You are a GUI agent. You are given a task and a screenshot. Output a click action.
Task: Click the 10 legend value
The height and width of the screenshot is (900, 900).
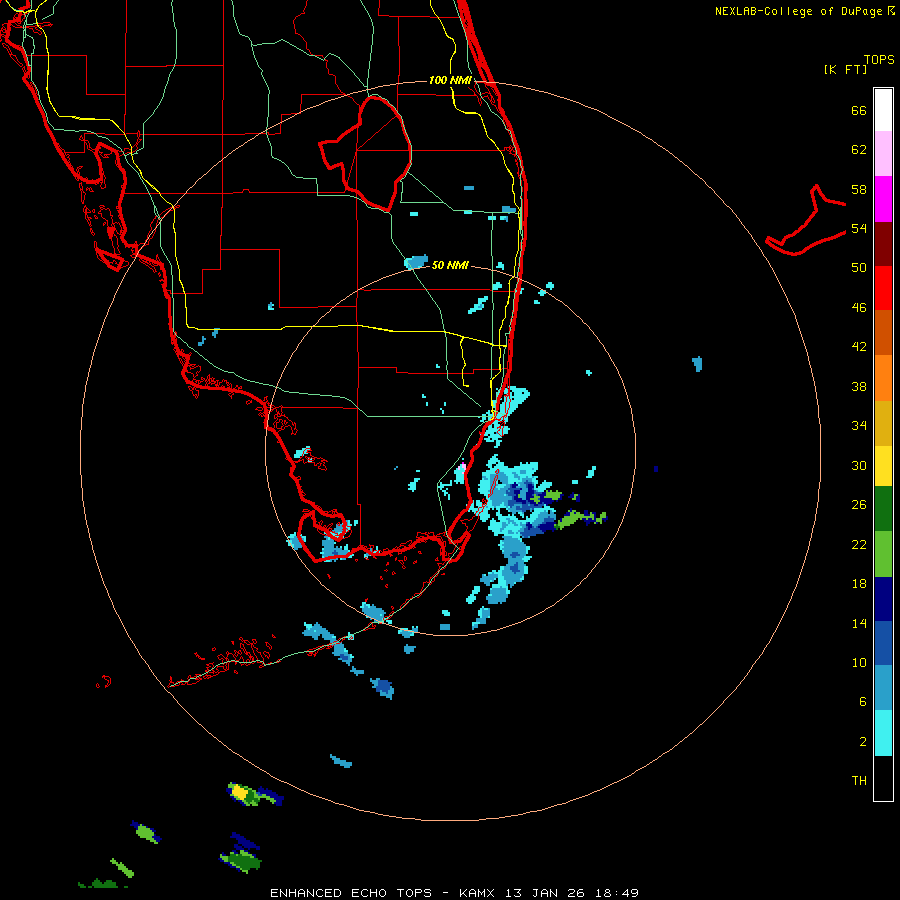click(x=859, y=663)
